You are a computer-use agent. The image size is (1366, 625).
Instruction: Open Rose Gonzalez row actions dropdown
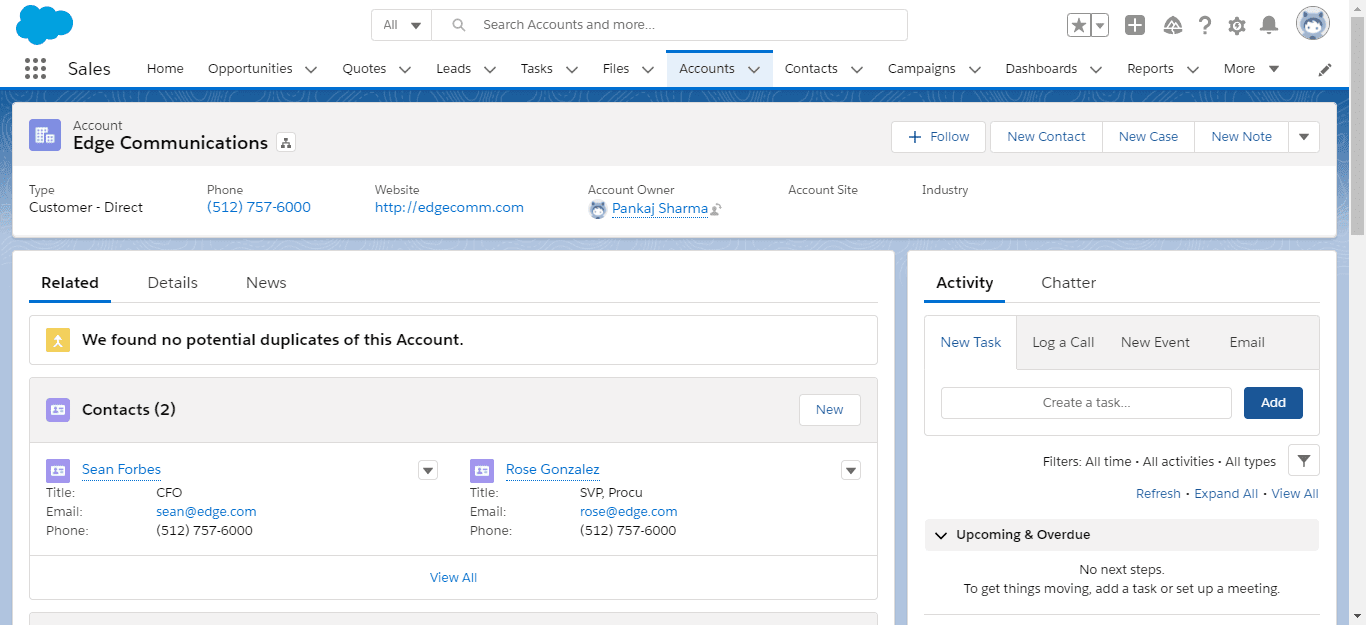point(851,470)
